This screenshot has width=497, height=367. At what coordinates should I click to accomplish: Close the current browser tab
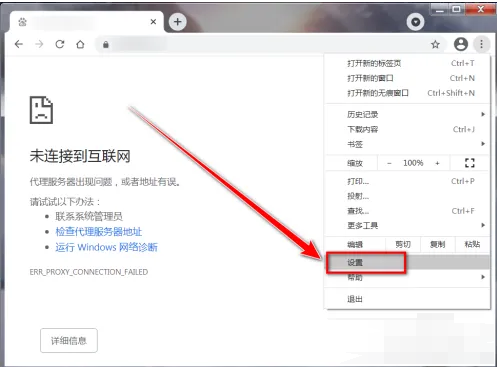153,22
